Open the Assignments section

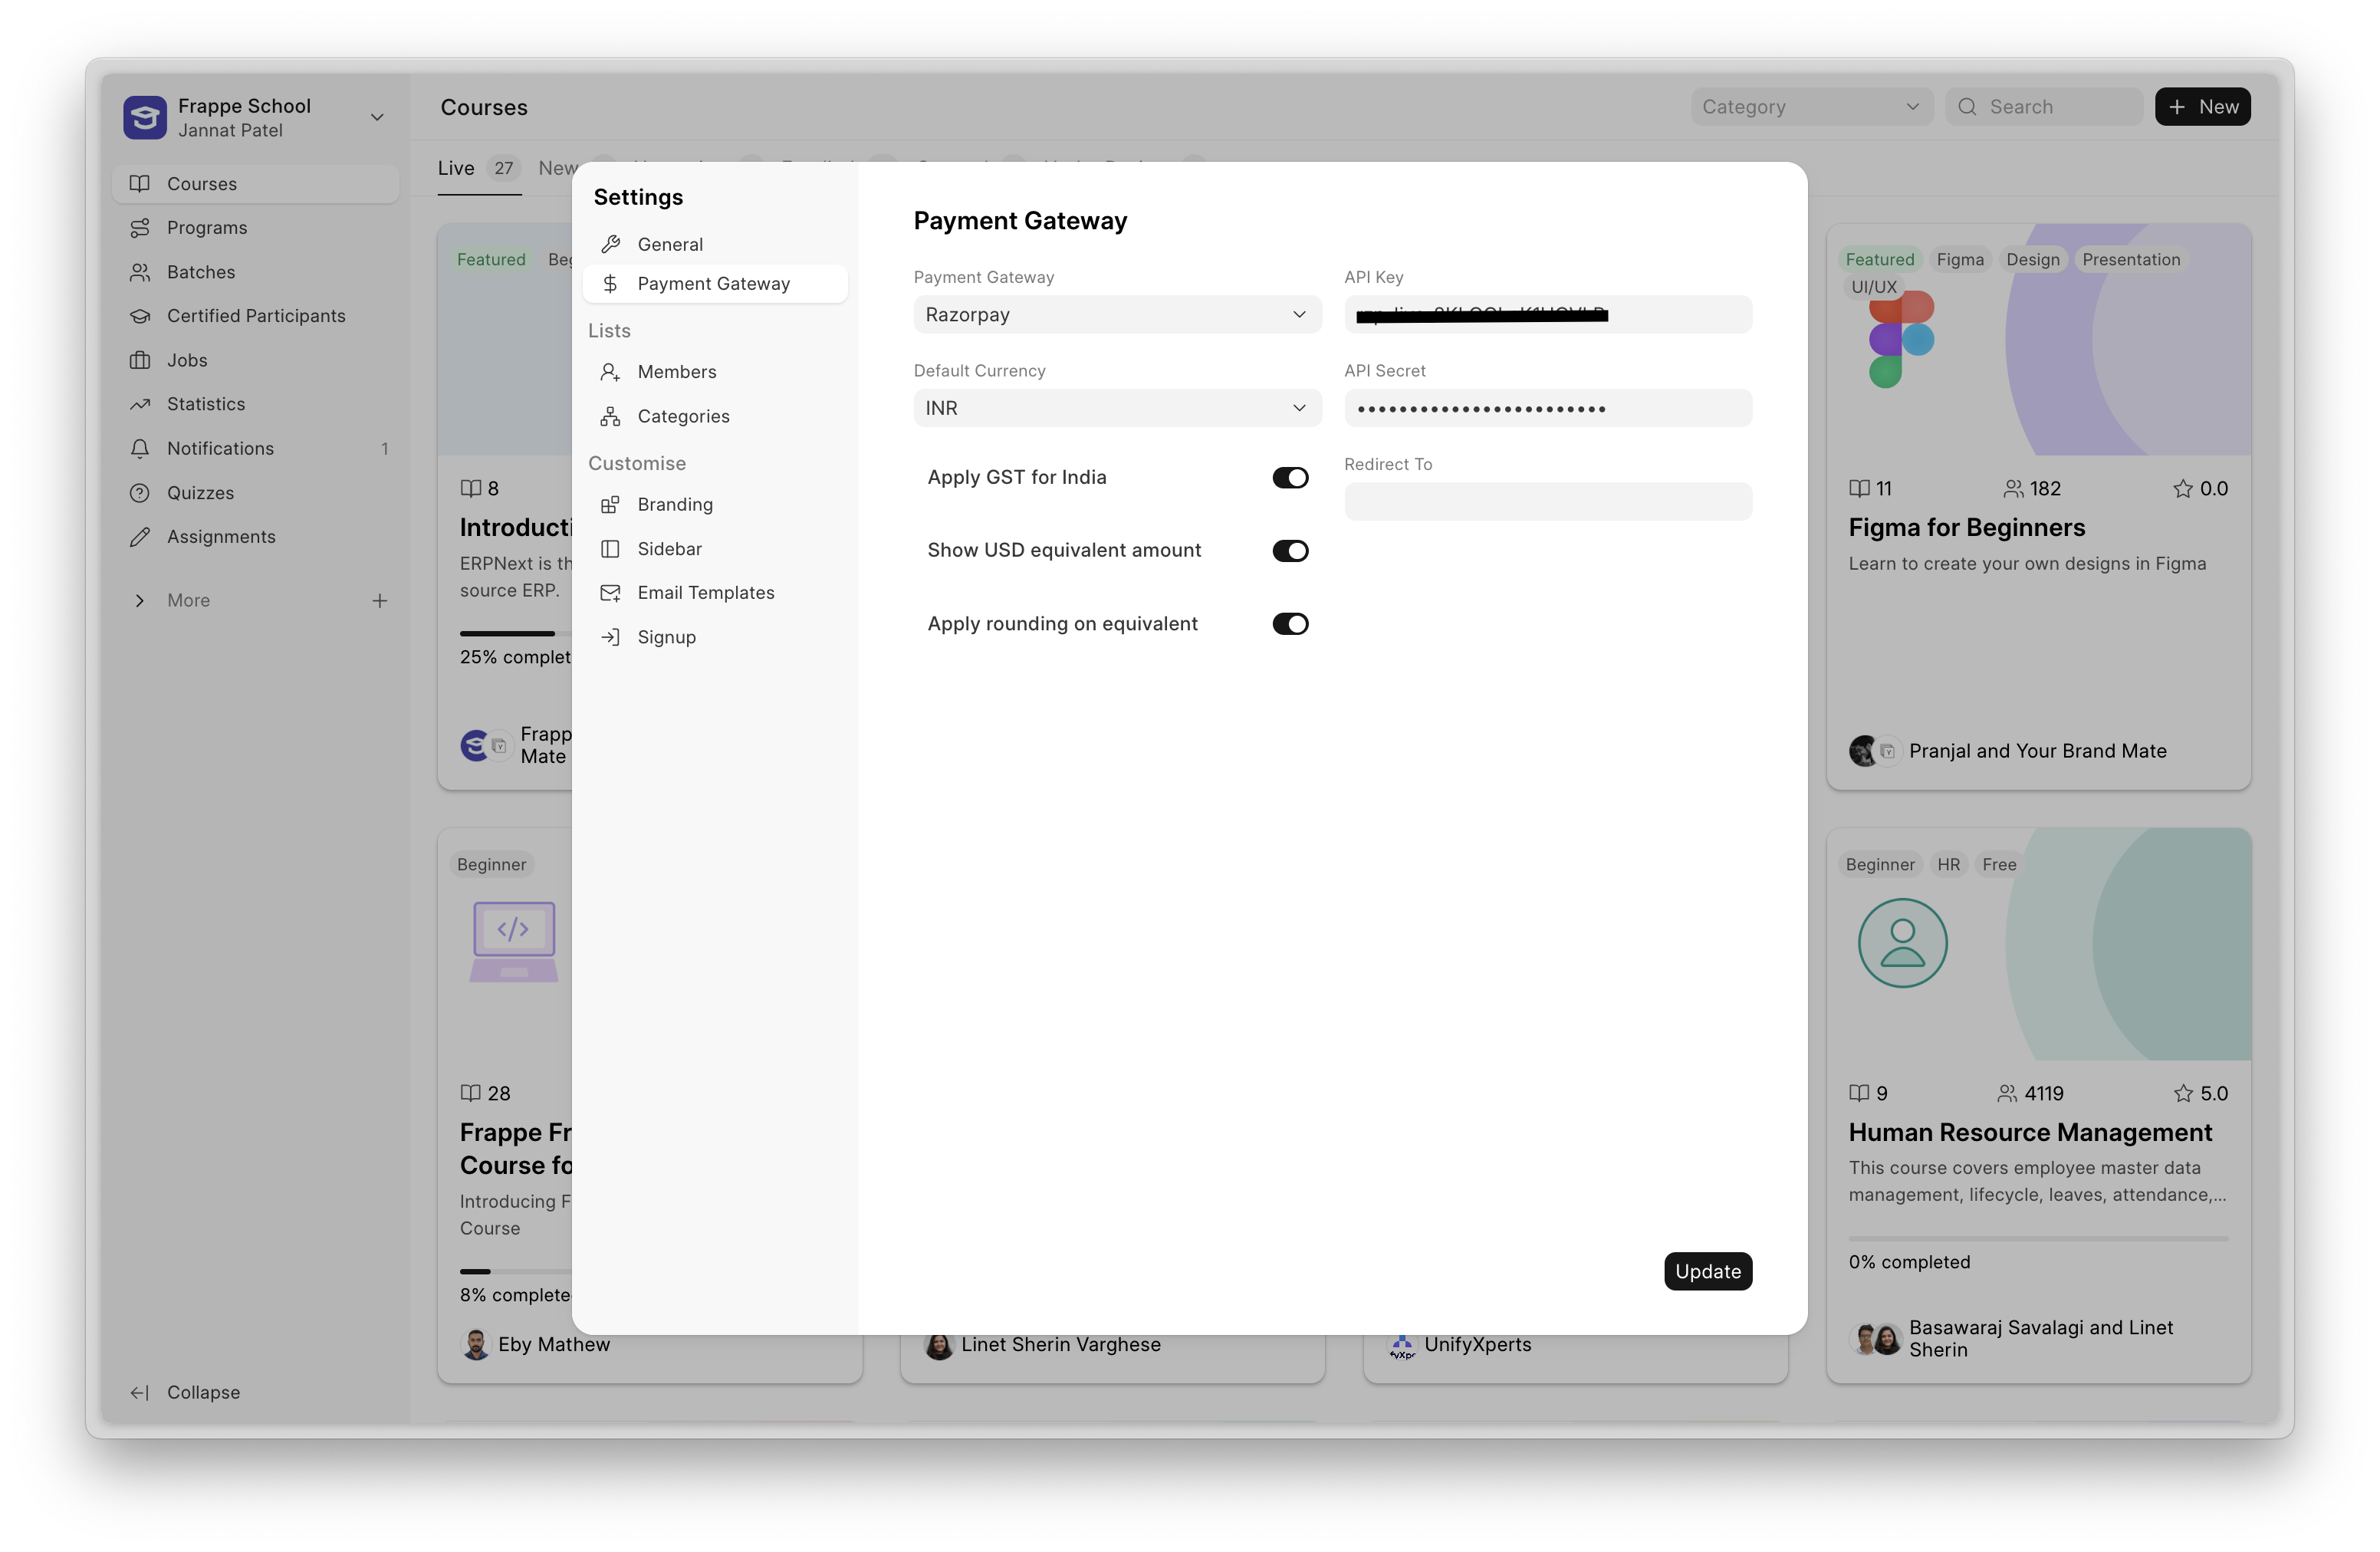[221, 536]
